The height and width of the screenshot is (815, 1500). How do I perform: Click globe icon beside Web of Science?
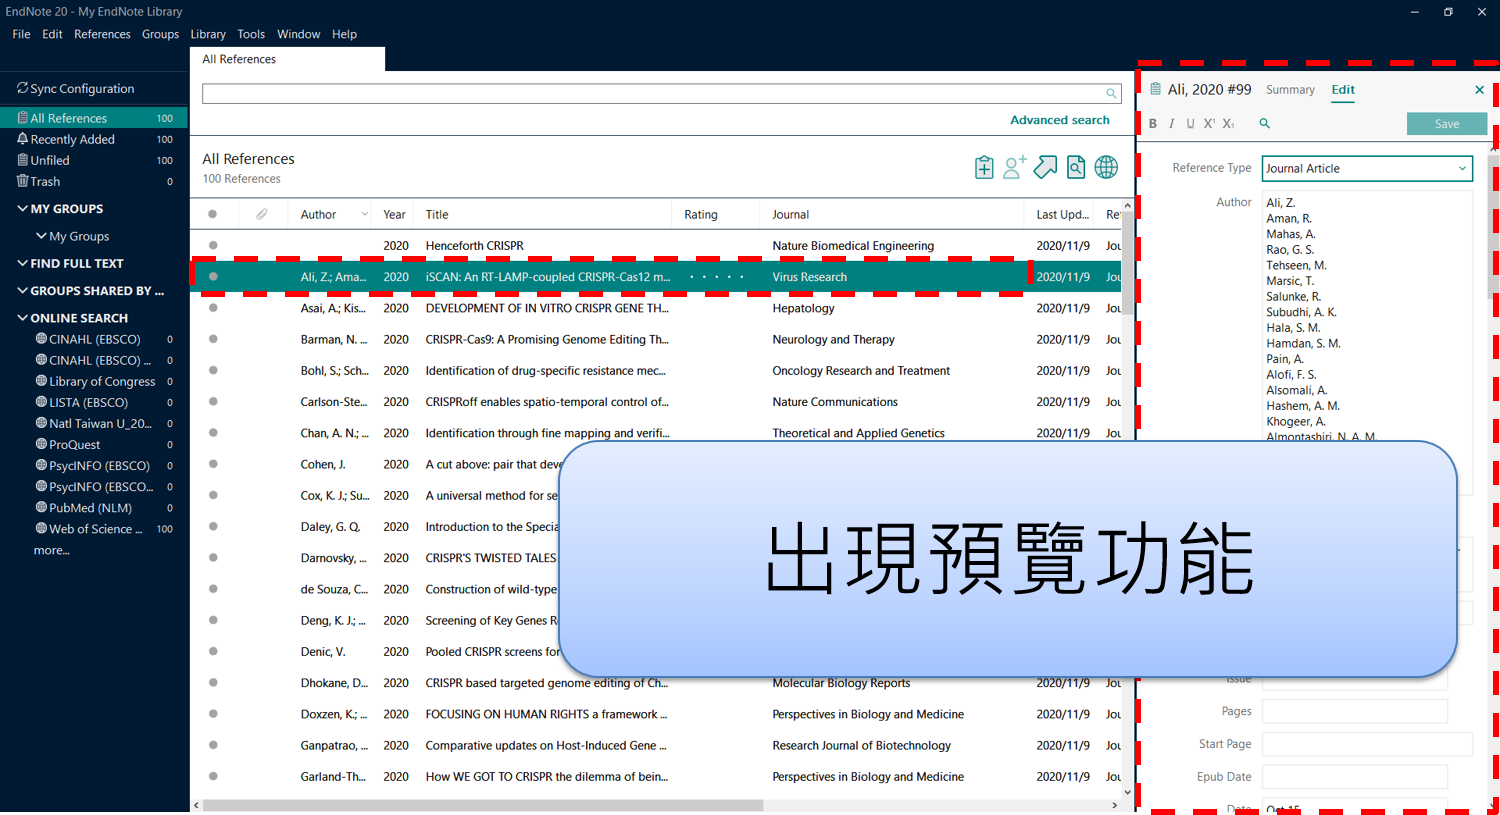click(x=41, y=528)
